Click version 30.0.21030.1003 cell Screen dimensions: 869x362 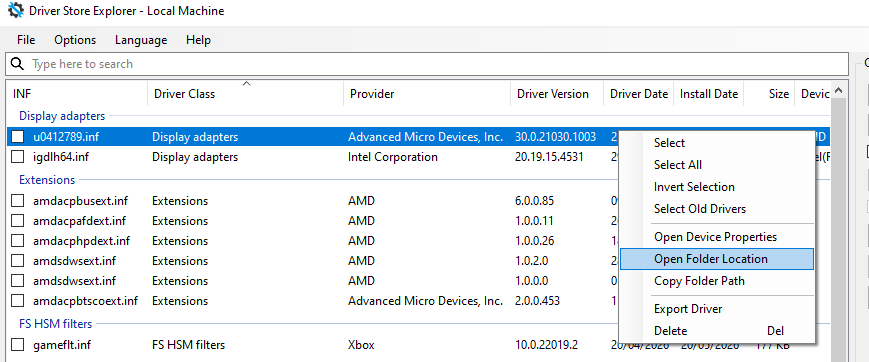point(555,137)
